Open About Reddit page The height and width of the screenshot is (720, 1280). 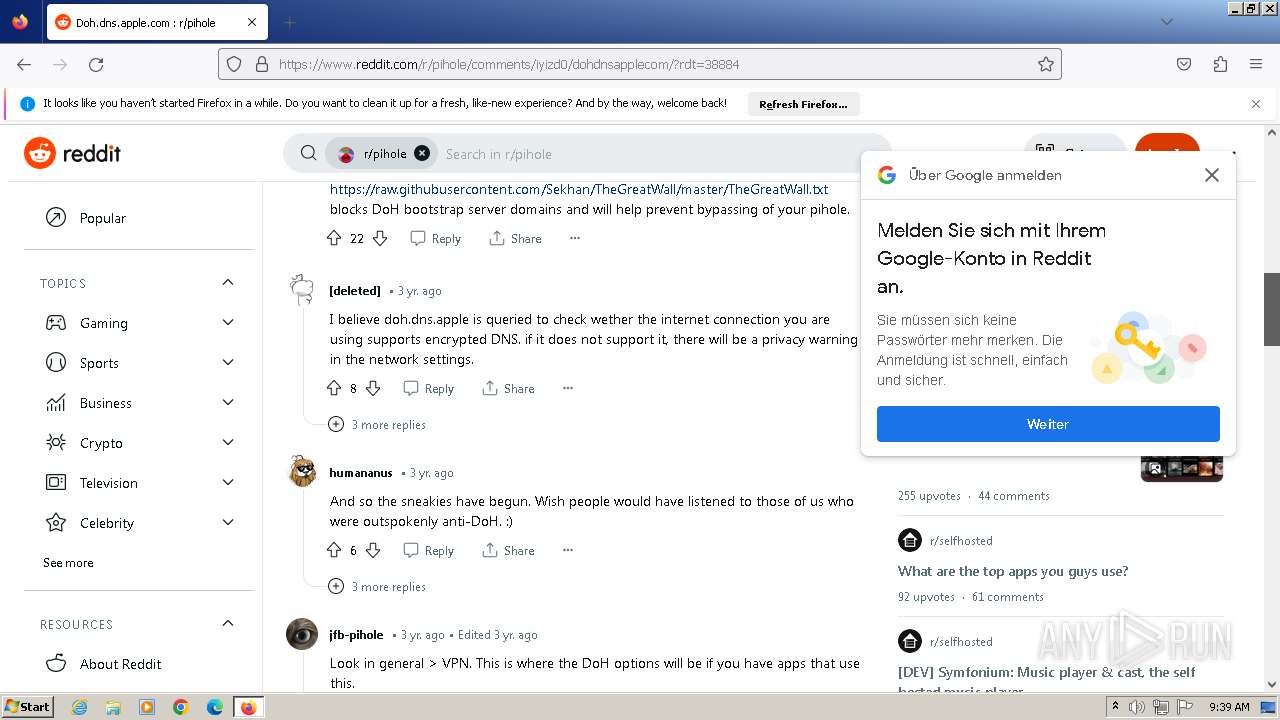139,664
